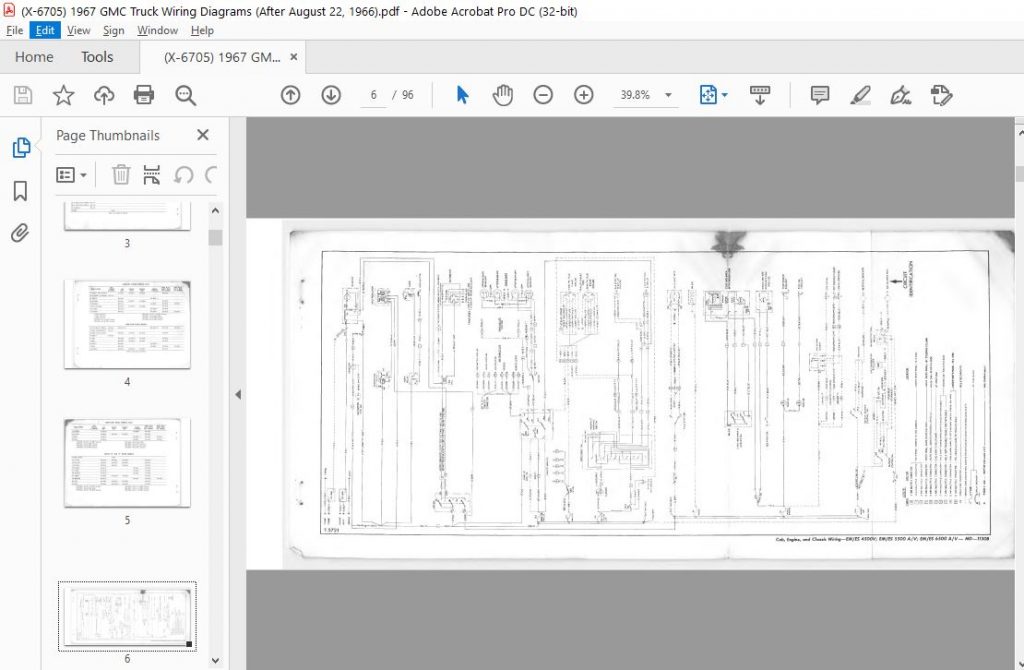Open the Help menu

(x=202, y=30)
